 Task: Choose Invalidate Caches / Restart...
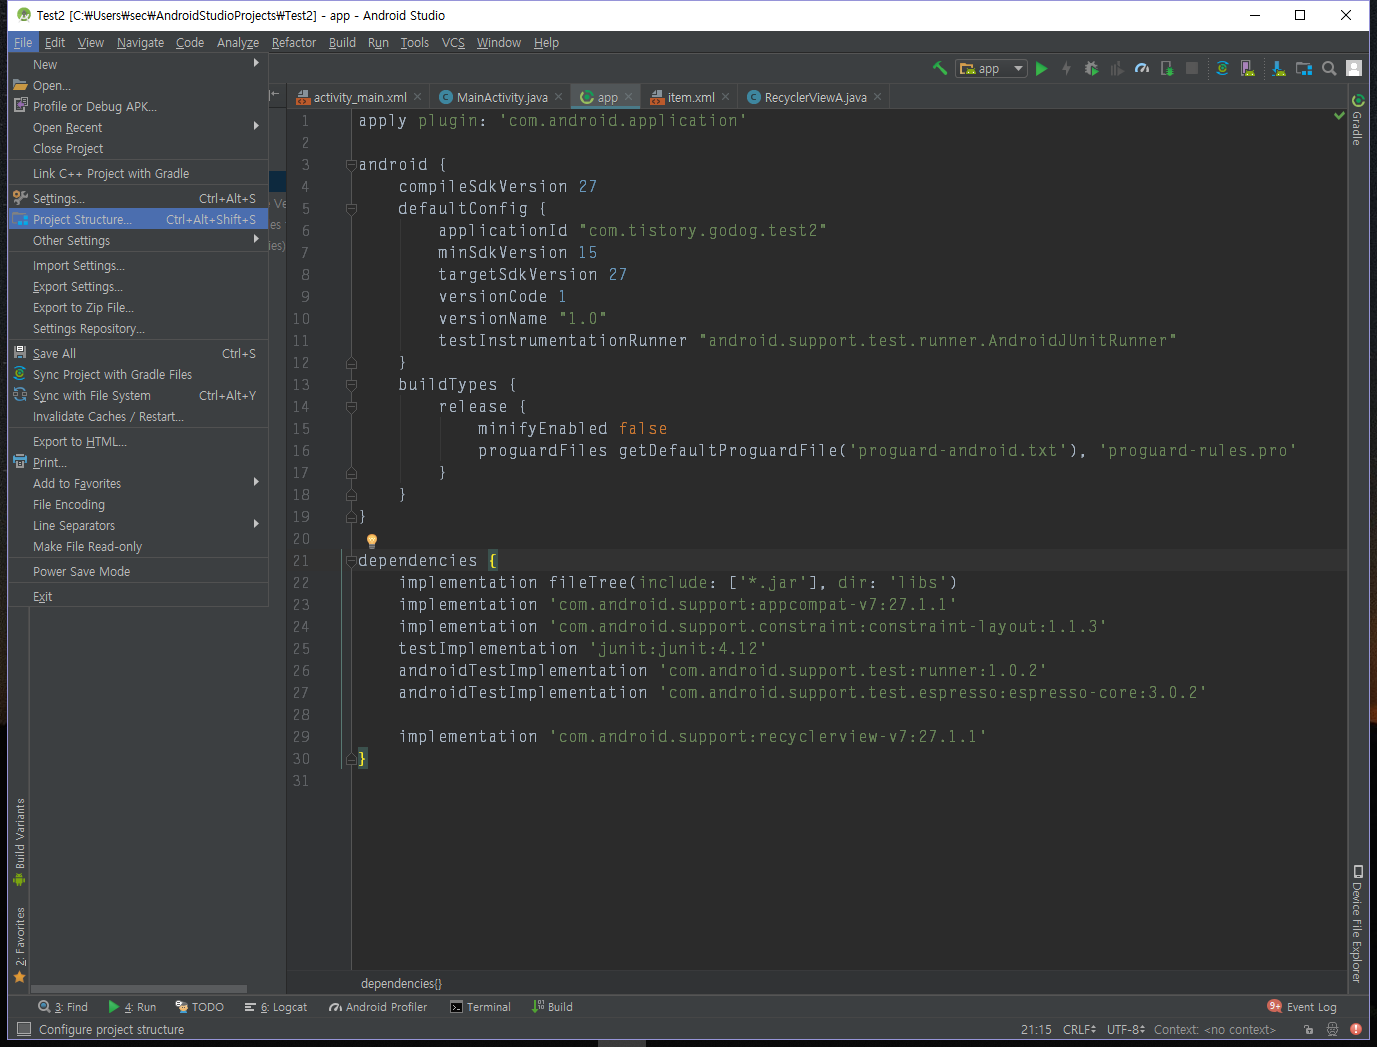[138, 416]
